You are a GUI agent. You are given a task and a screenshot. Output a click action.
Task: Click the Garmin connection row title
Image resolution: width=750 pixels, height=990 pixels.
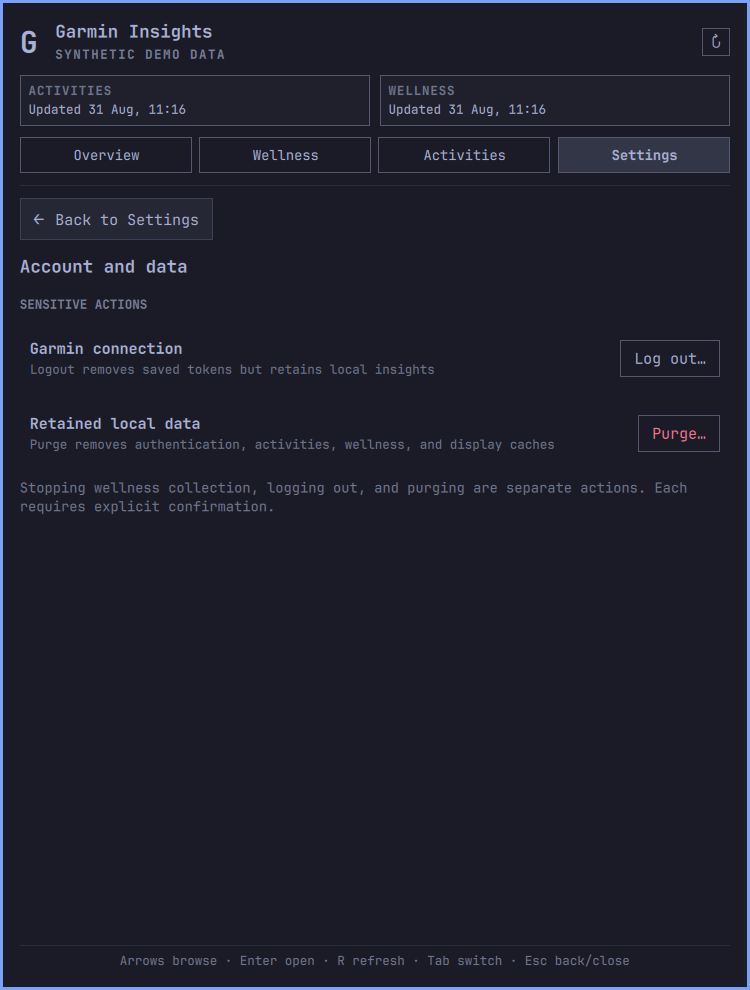click(106, 349)
